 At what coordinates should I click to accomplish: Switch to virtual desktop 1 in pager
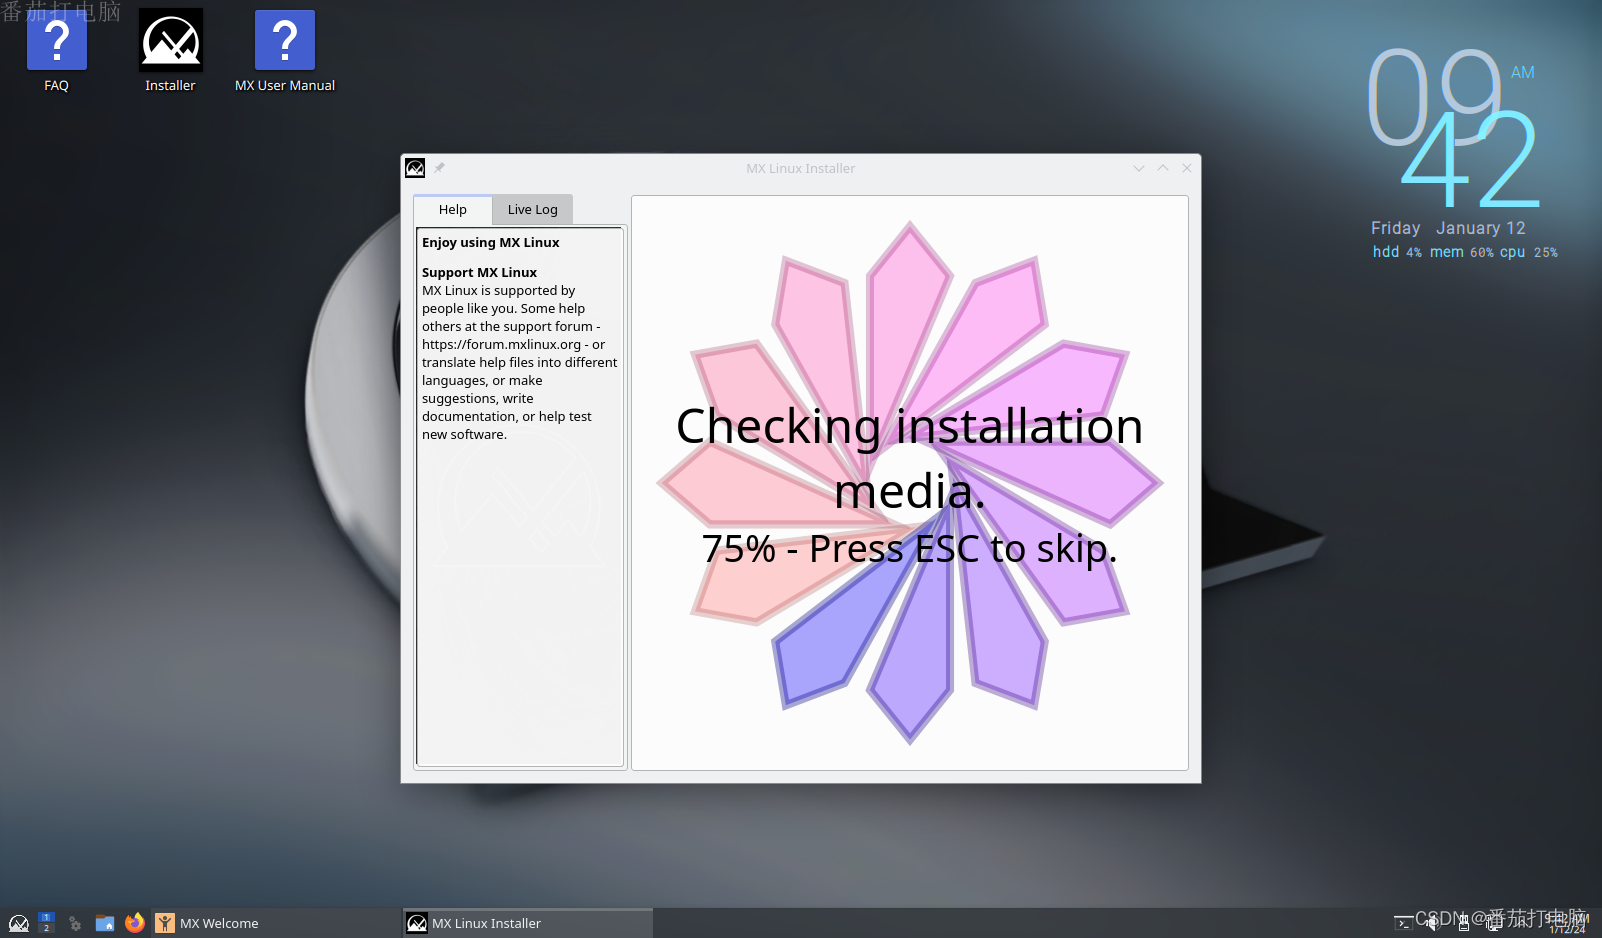[46, 917]
